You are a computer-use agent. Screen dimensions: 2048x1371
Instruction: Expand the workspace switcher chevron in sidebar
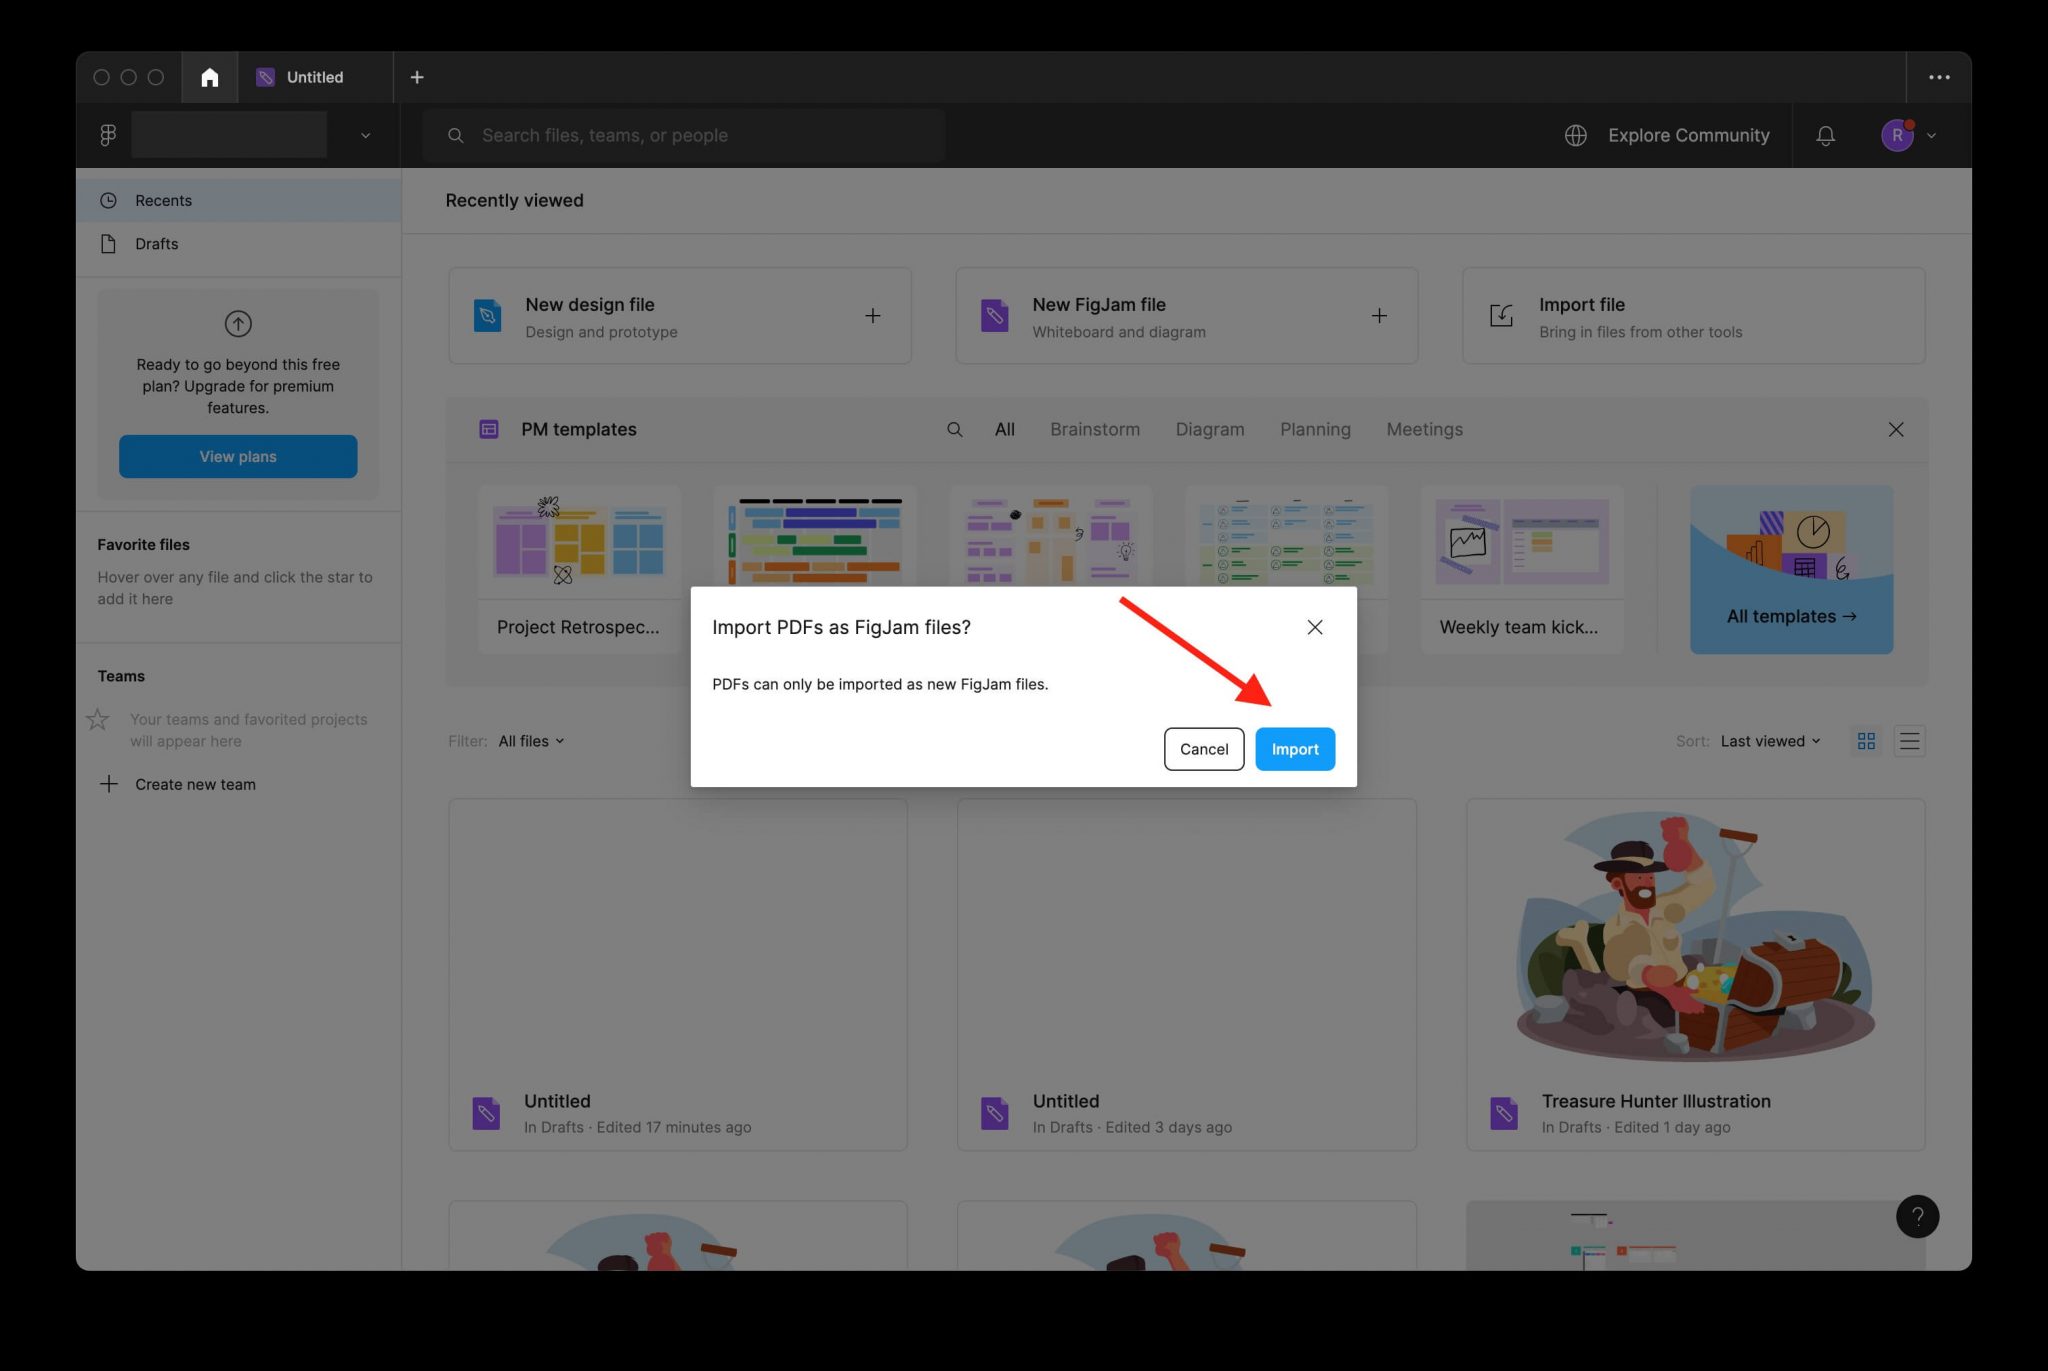coord(365,135)
